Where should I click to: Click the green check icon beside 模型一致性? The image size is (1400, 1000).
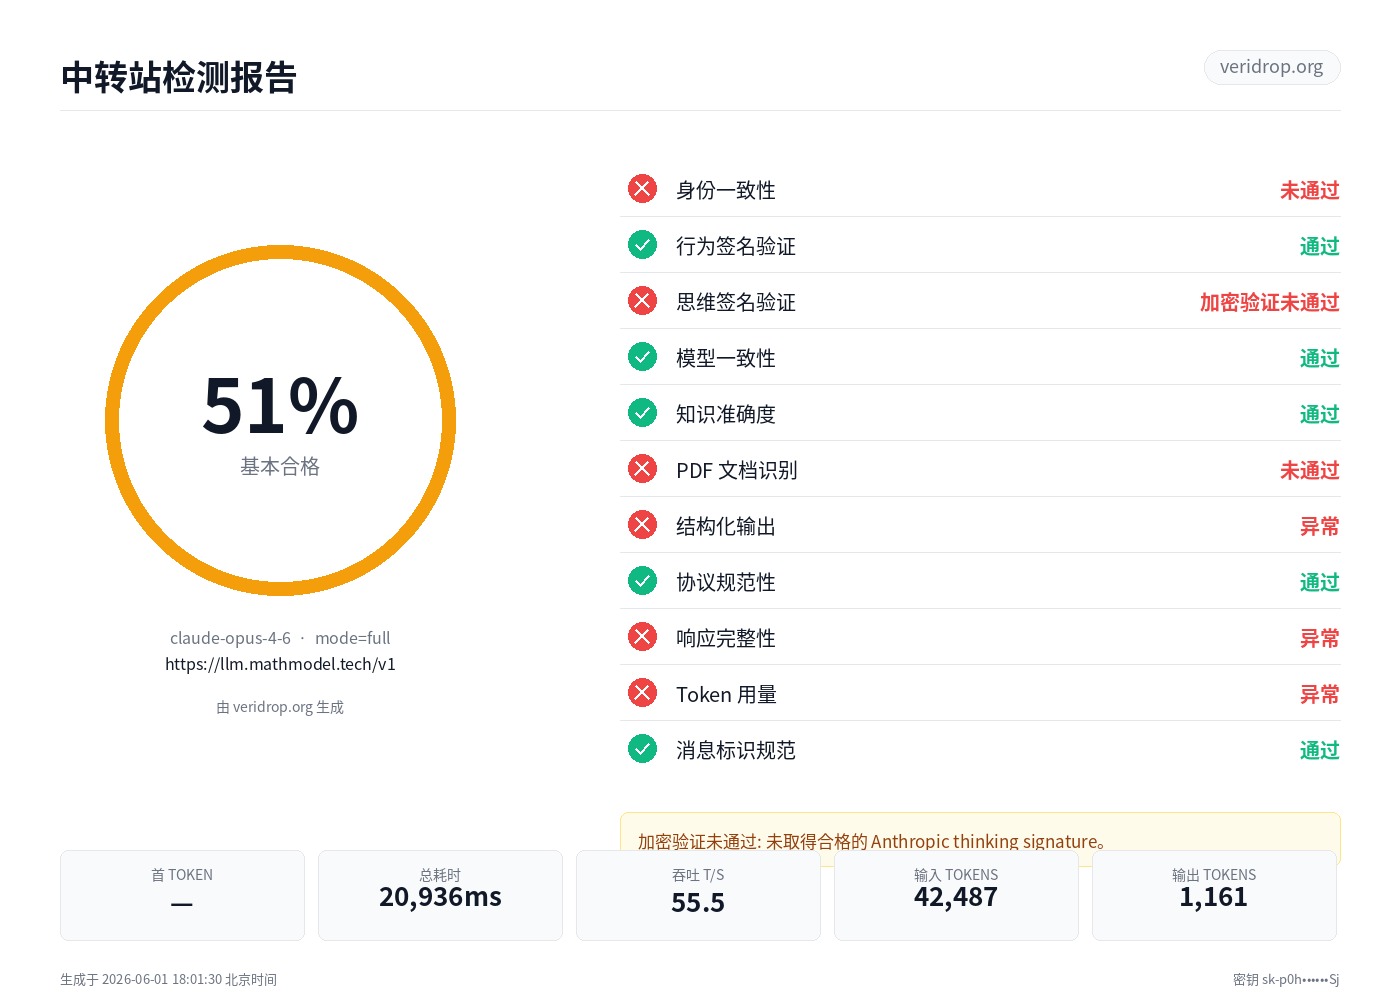[x=642, y=357]
